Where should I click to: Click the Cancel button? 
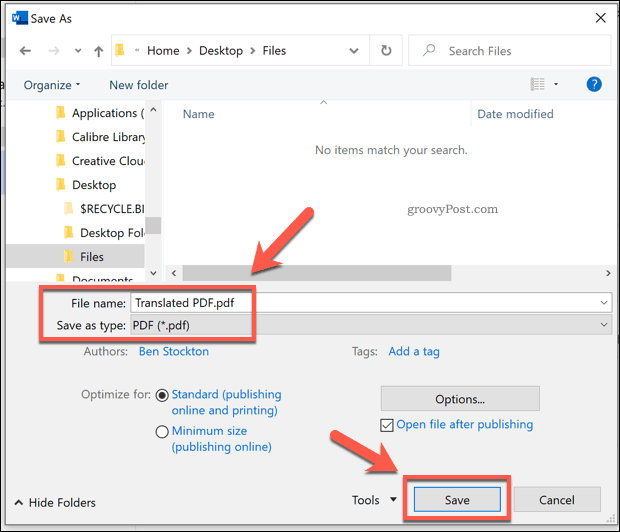pos(557,500)
